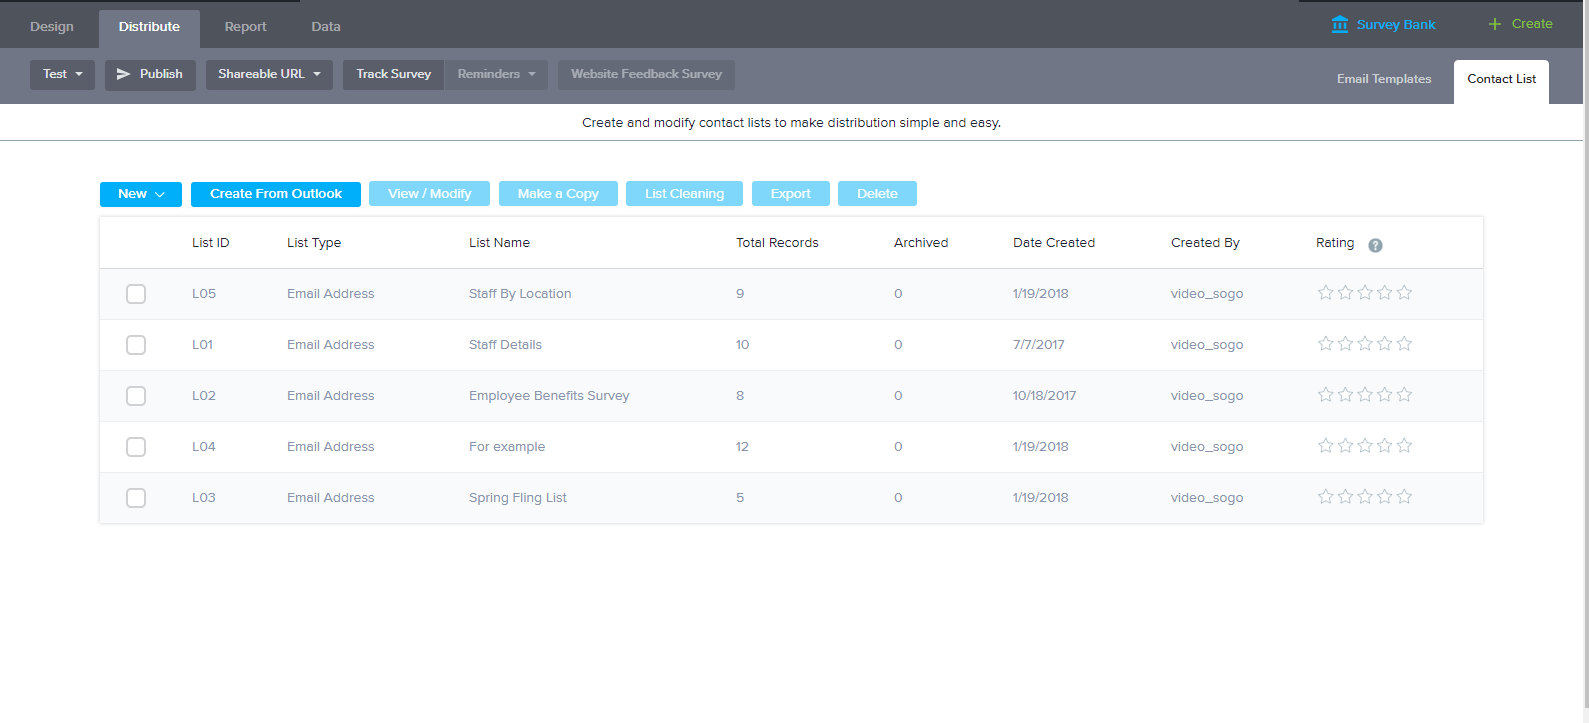Viewport: 1589px width, 723px height.
Task: Click total records value 12
Action: (x=742, y=447)
